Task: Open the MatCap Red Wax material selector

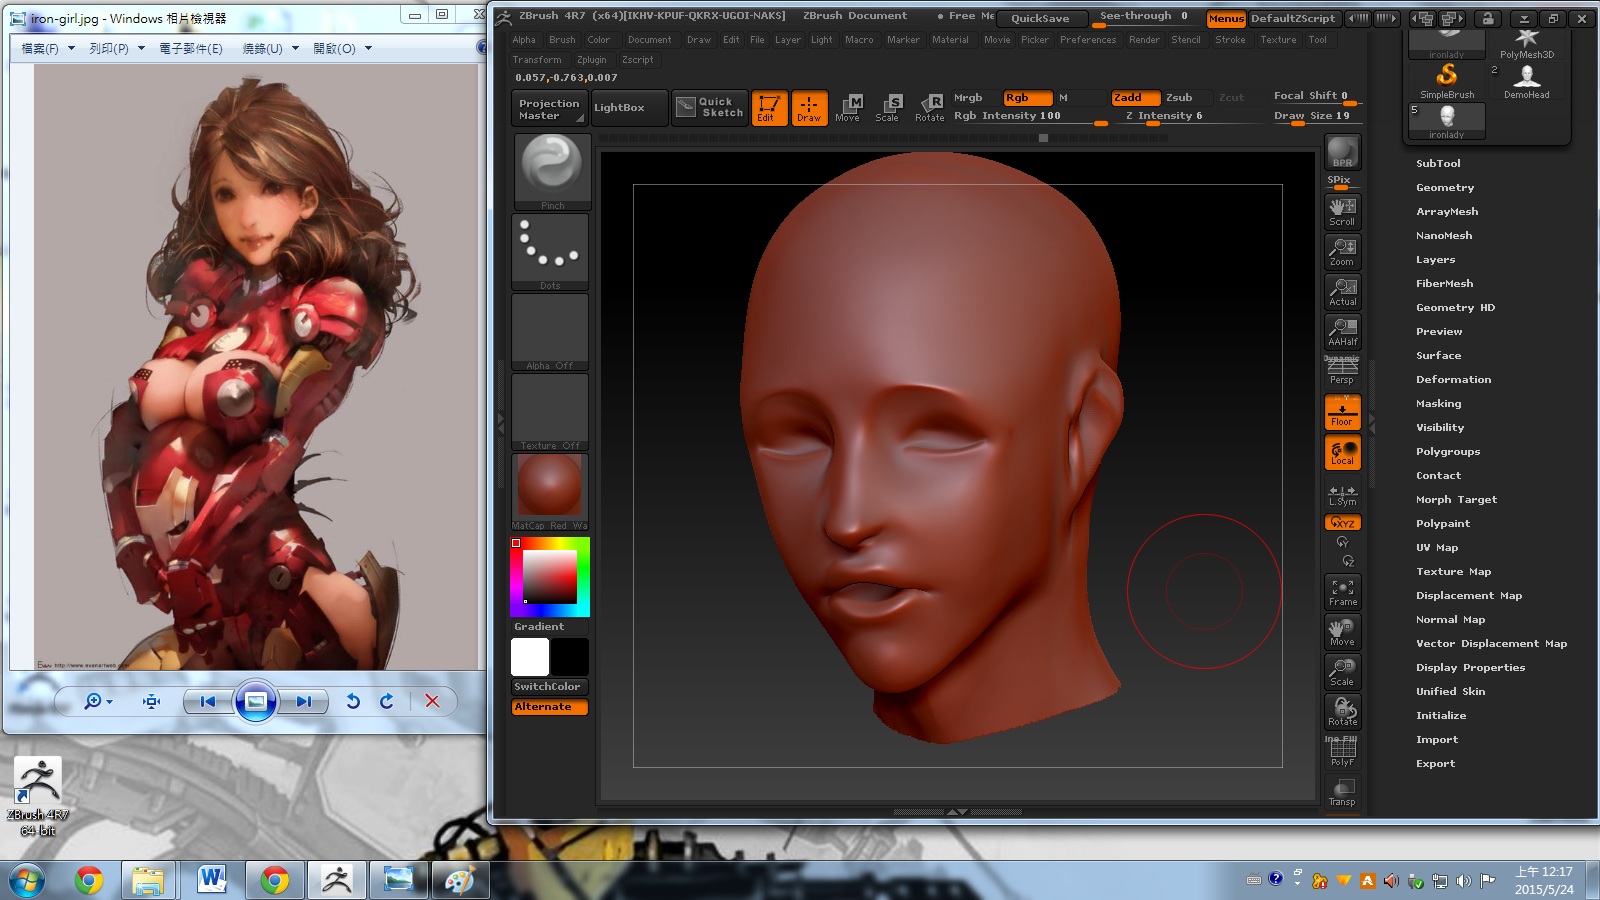Action: (x=550, y=492)
